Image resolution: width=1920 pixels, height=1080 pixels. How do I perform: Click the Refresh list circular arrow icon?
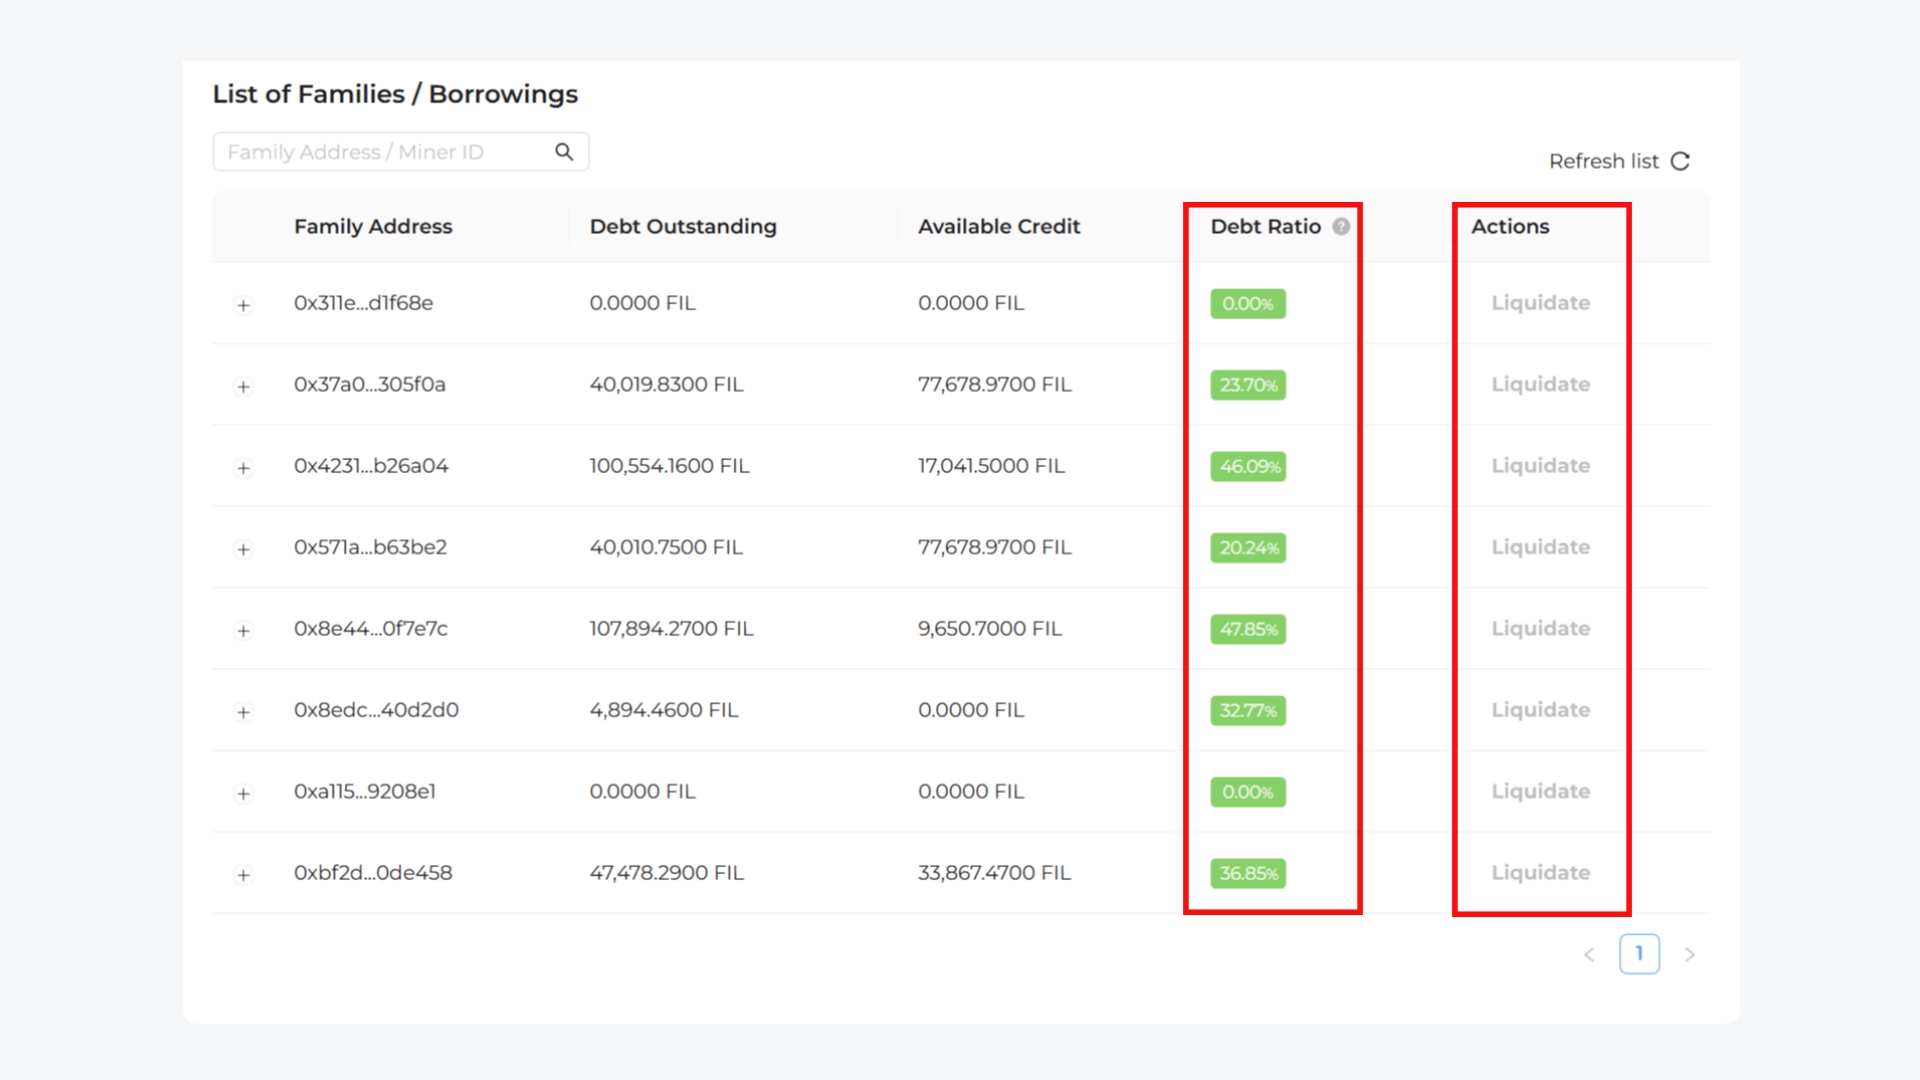click(1680, 161)
